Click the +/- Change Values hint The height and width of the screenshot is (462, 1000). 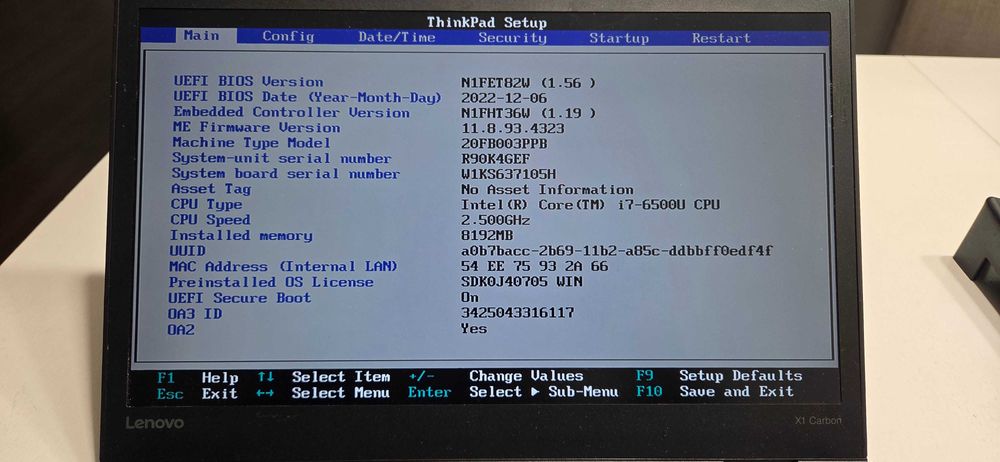496,376
